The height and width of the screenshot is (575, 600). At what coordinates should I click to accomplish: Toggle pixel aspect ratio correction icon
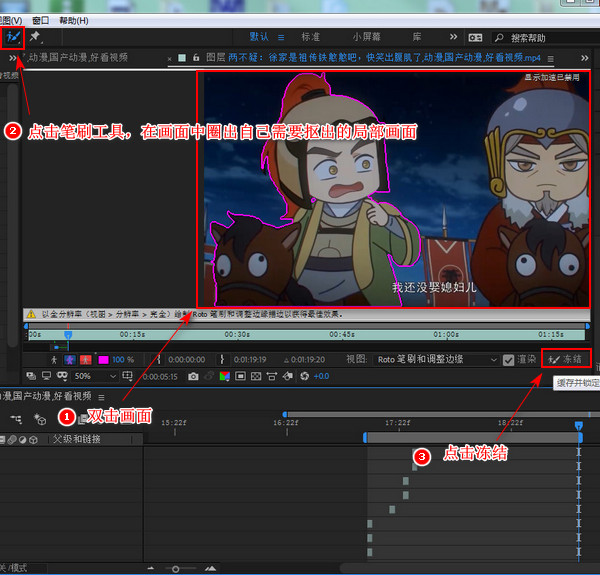pos(272,376)
